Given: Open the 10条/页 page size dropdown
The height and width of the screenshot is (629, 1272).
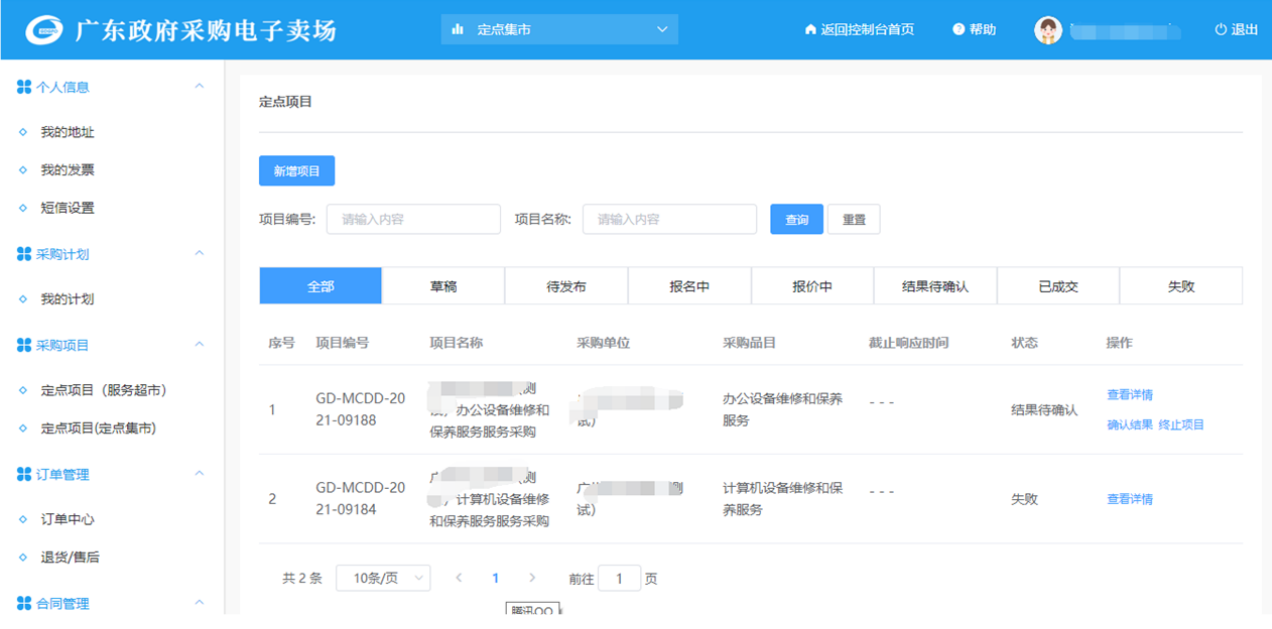Looking at the screenshot, I should [383, 578].
